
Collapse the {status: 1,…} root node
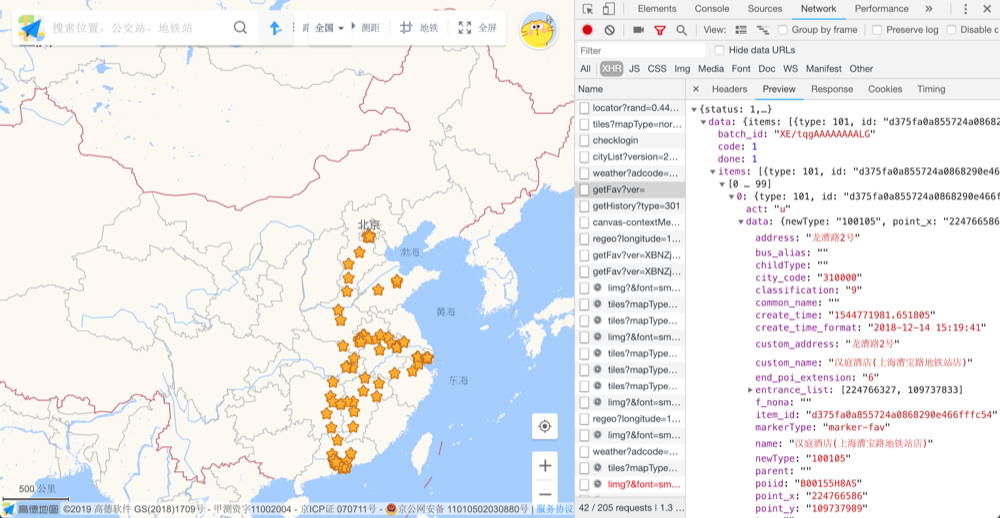pyautogui.click(x=694, y=110)
